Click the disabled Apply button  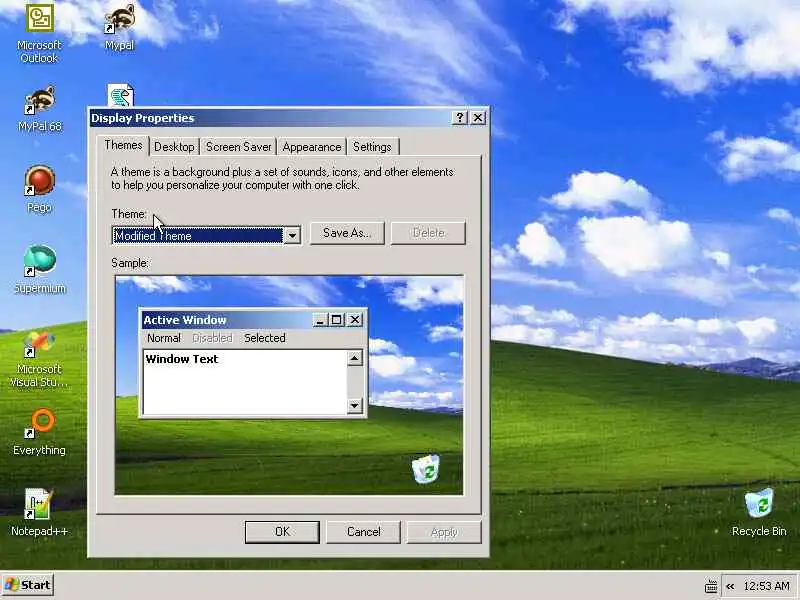(444, 532)
